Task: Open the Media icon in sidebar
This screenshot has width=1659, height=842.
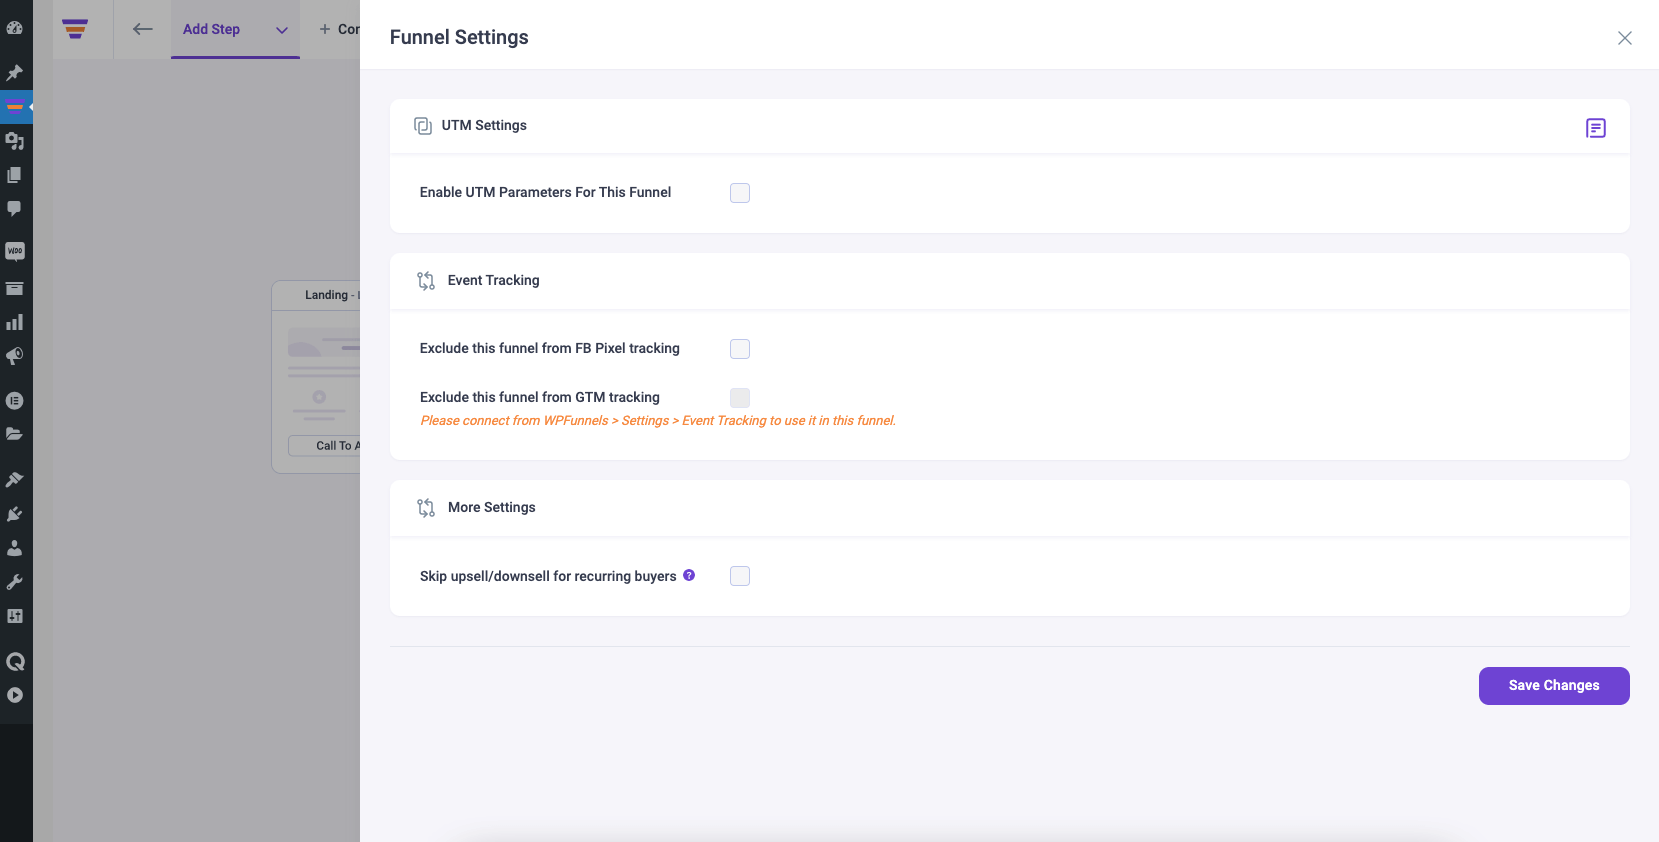Action: (x=15, y=141)
